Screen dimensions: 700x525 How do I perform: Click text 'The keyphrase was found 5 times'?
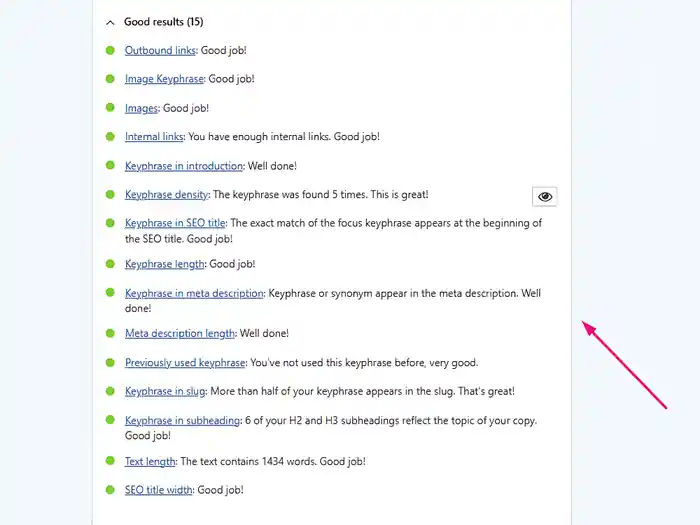(x=289, y=195)
